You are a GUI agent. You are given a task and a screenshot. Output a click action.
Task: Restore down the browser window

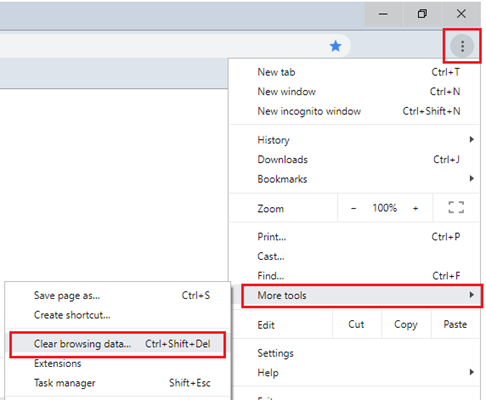click(422, 14)
